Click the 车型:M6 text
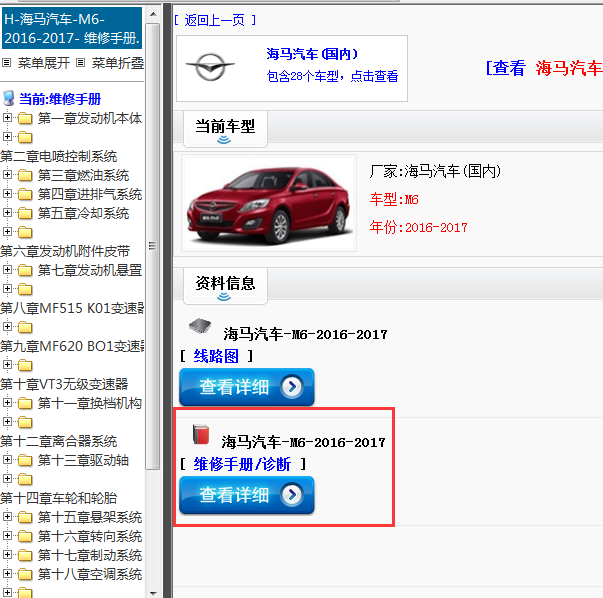603x598 pixels. 394,200
